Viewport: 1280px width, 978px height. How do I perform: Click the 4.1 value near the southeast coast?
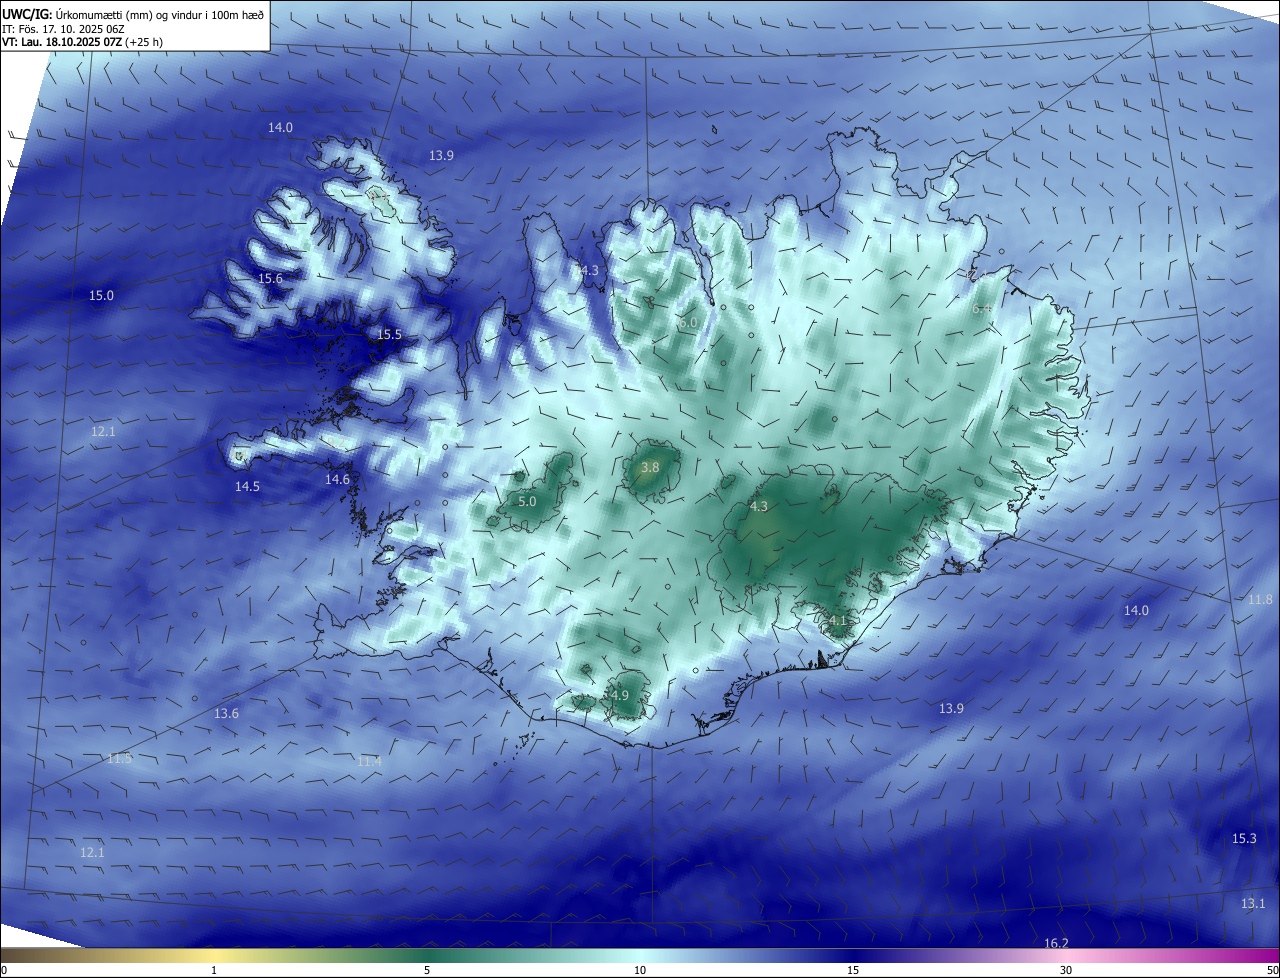[x=838, y=620]
